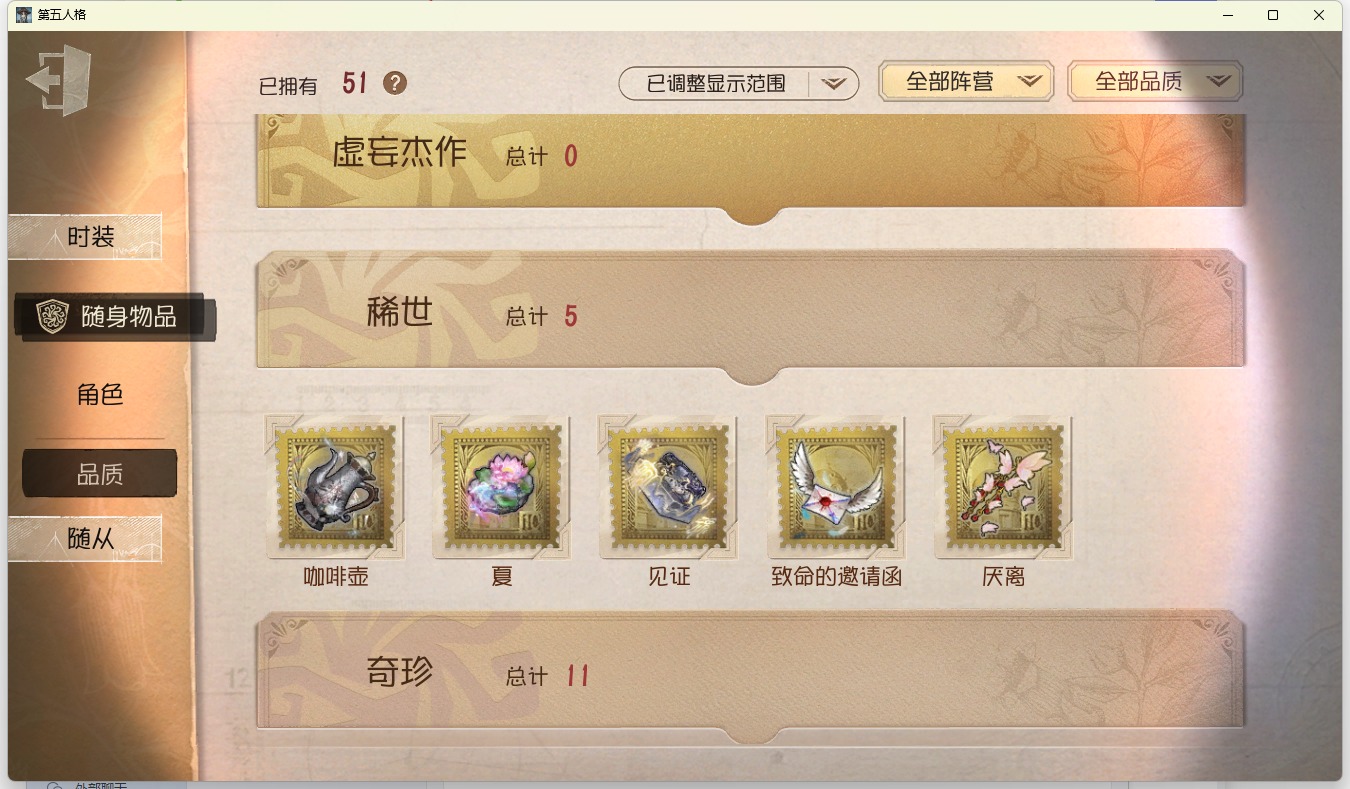Collapse the 稀世 rarity section header
Image resolution: width=1350 pixels, height=789 pixels.
click(751, 312)
